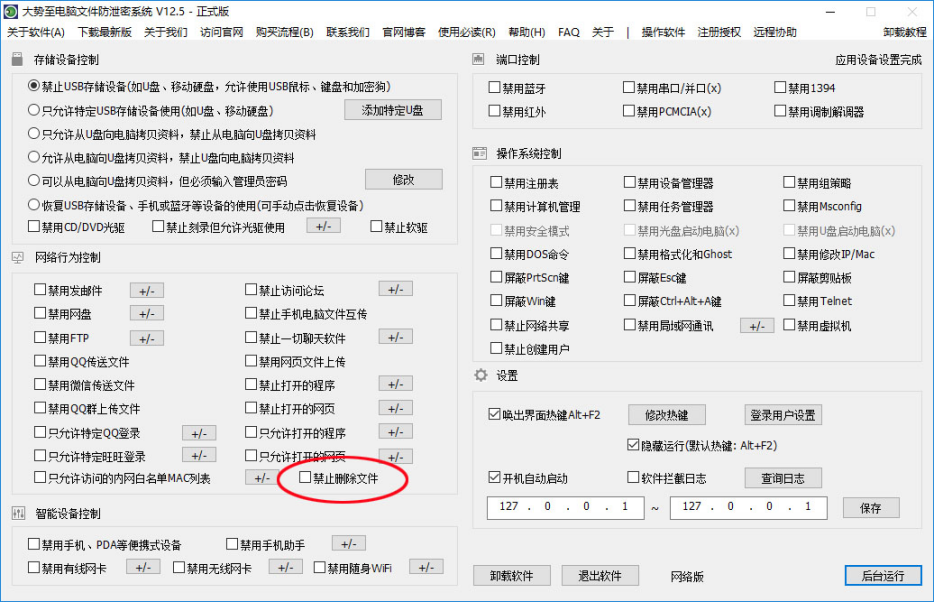Click the app icon in the title bar
This screenshot has height=602, width=935.
(11, 11)
